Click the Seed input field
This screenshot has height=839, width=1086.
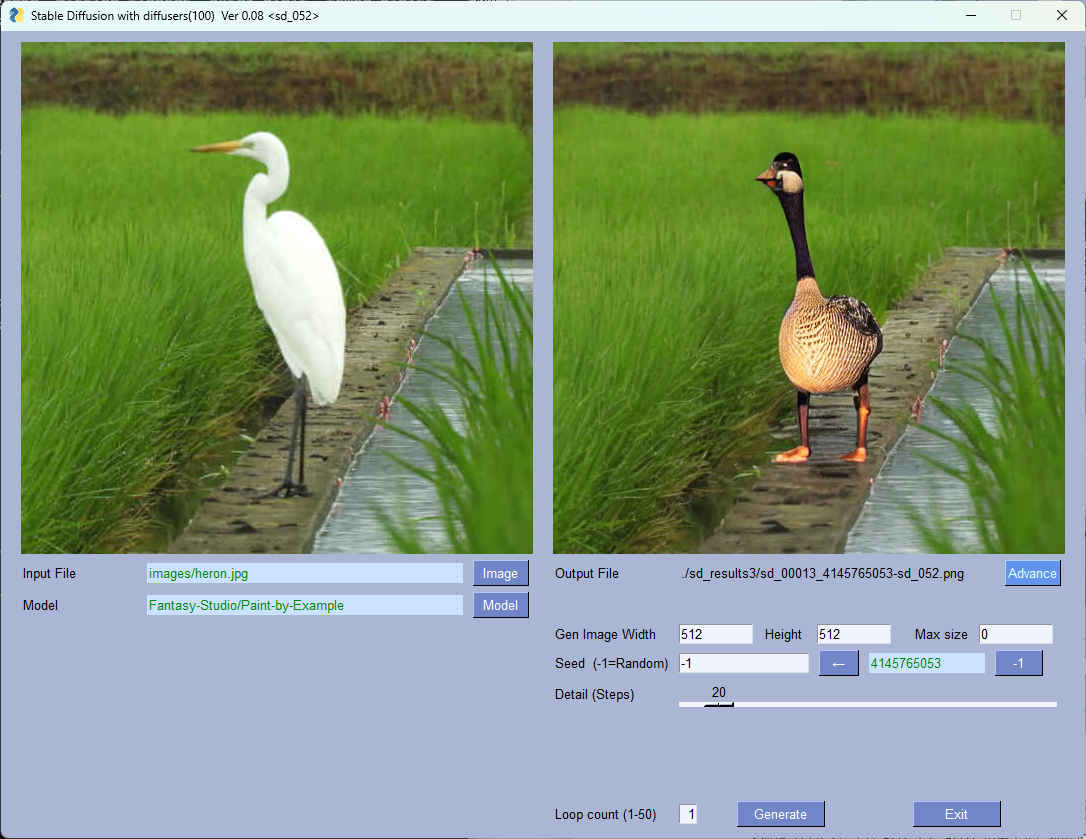(x=743, y=663)
